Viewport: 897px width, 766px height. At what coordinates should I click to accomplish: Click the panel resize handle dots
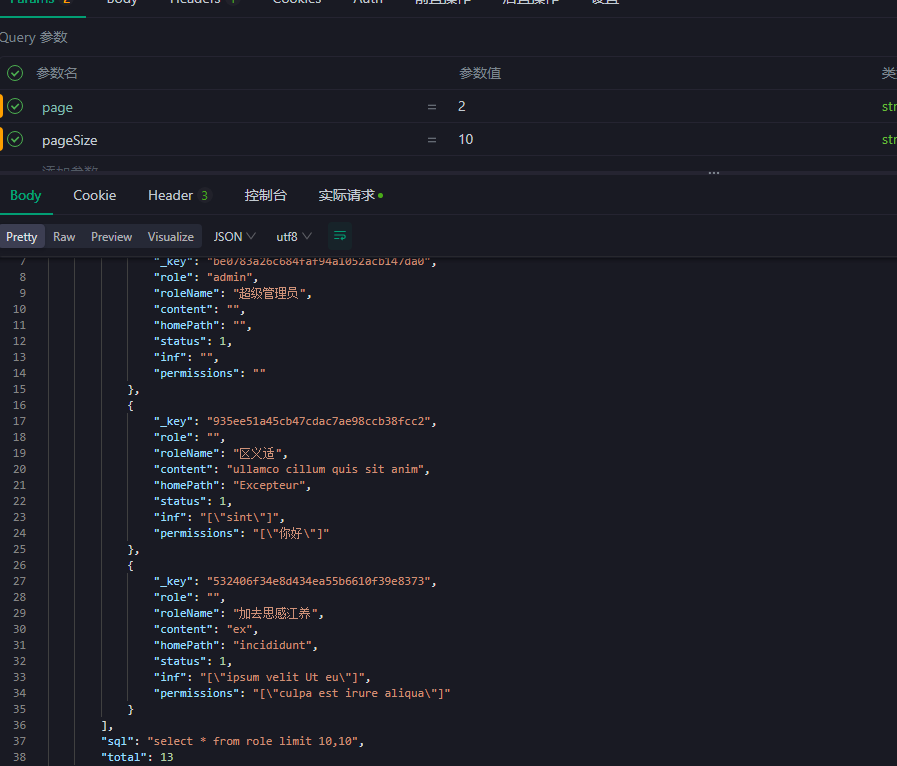click(714, 172)
